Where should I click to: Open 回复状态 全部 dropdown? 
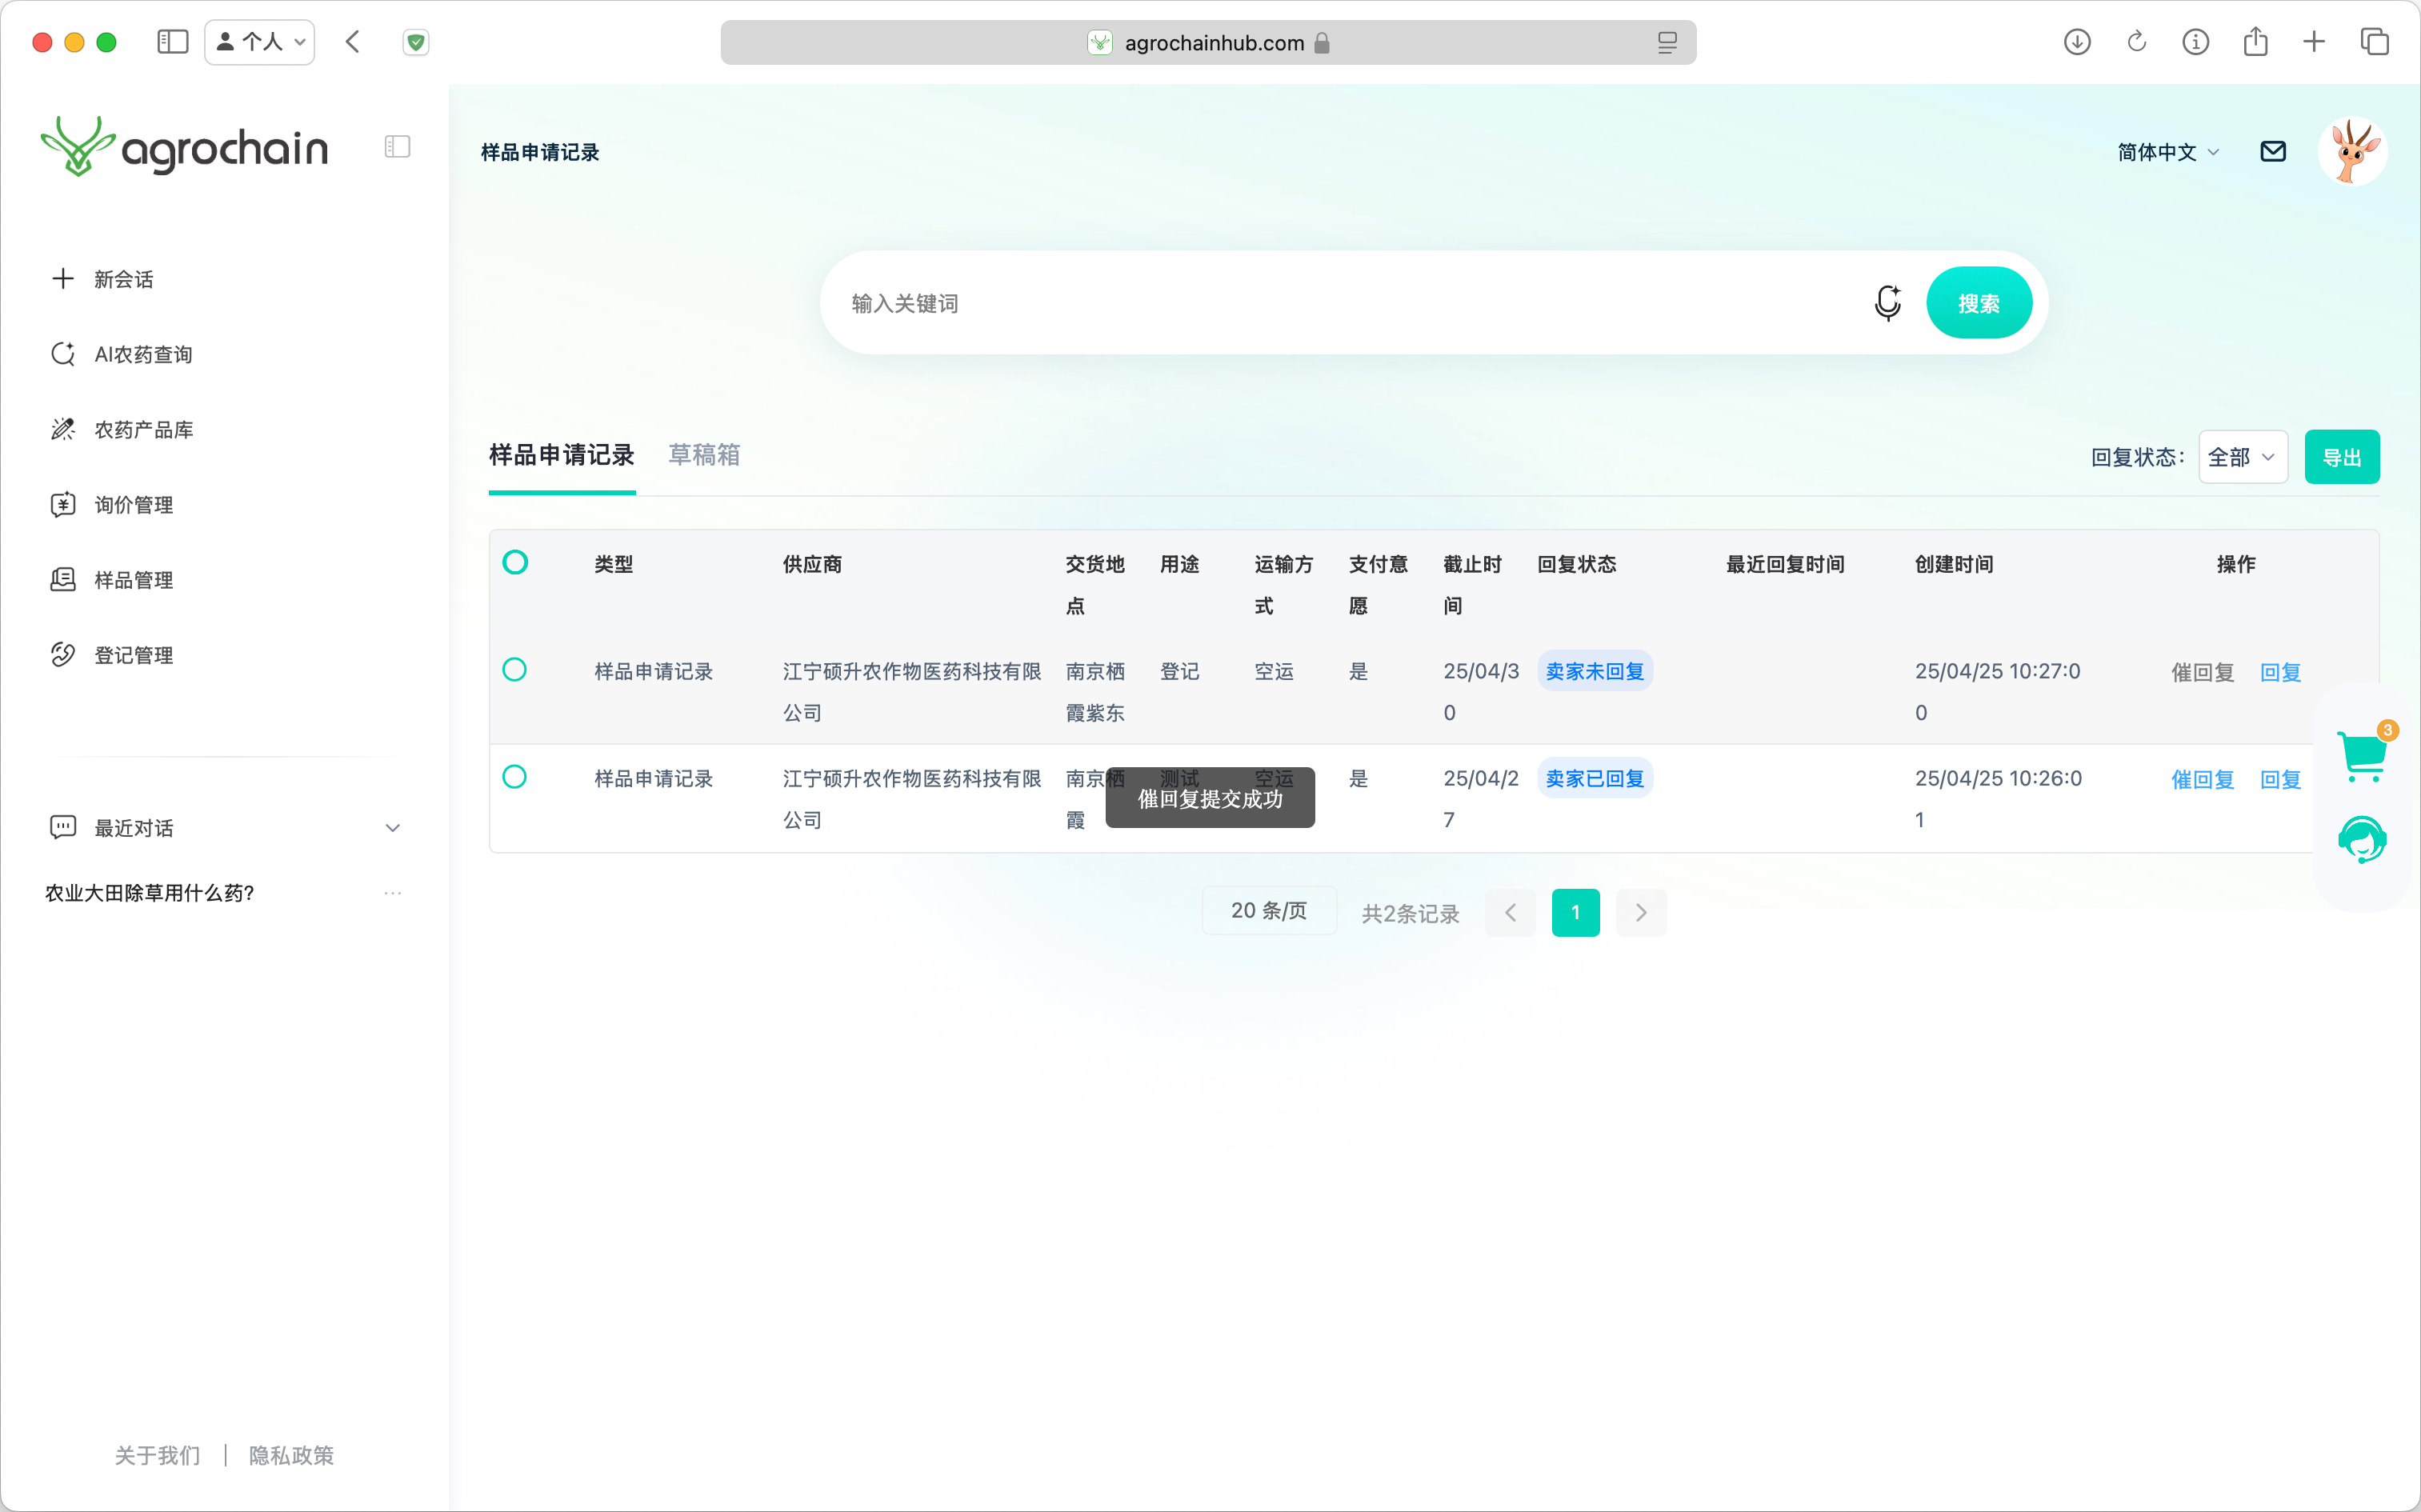(x=2242, y=457)
